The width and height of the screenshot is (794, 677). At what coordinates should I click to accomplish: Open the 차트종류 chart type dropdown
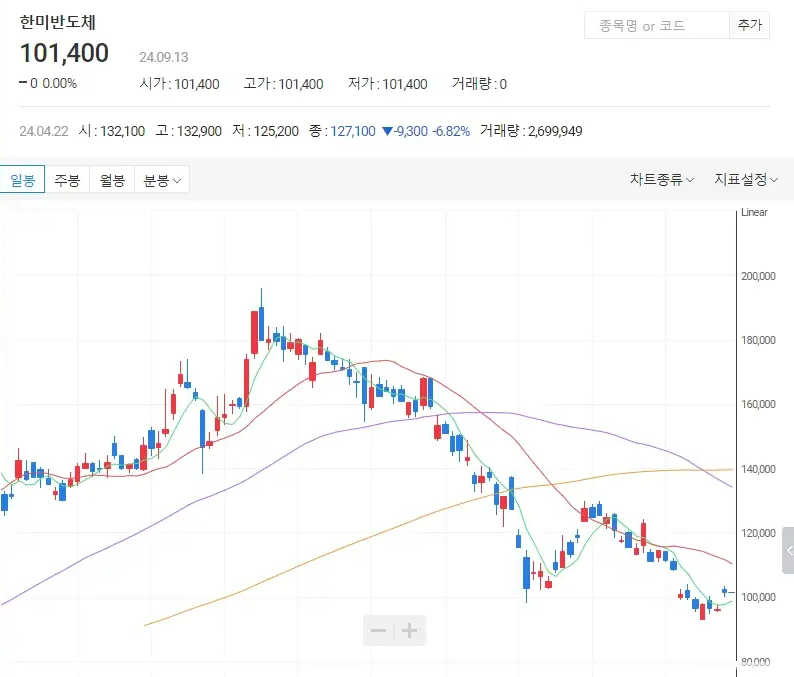pyautogui.click(x=662, y=179)
